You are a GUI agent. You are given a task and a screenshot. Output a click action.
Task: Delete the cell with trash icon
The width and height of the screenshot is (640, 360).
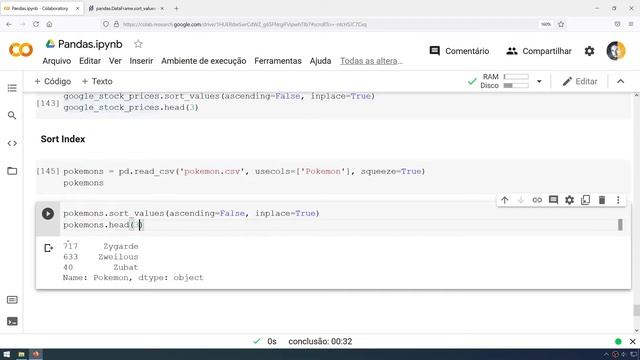click(602, 200)
